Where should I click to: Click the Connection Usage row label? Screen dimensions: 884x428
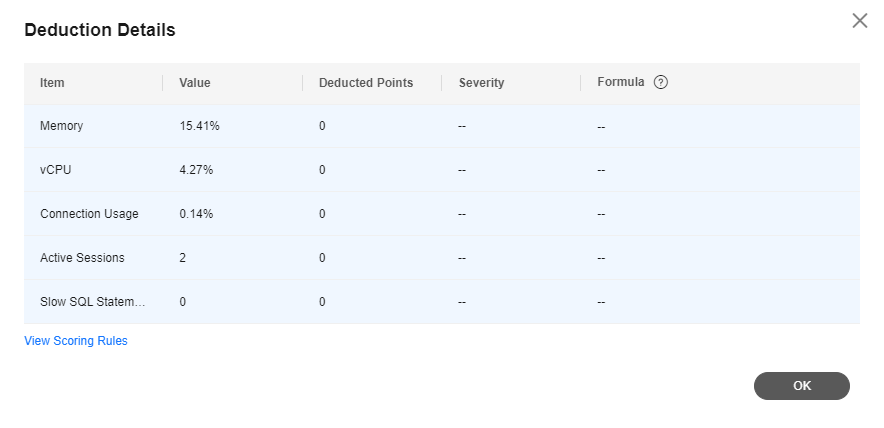[x=89, y=214]
